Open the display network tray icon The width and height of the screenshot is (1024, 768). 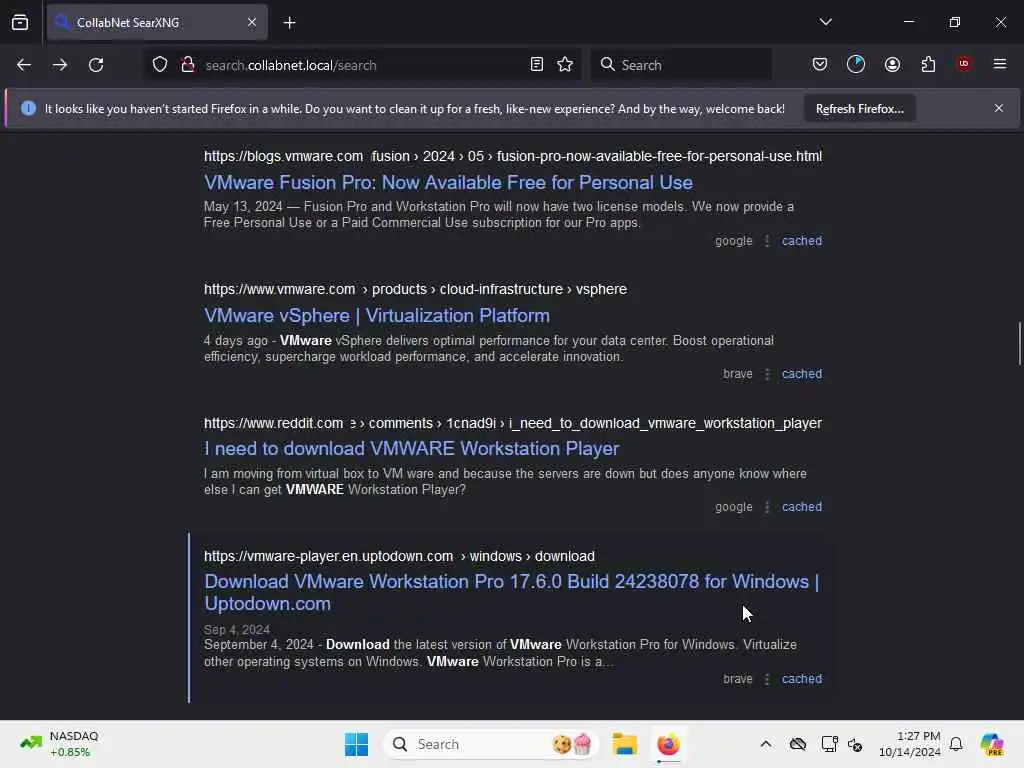point(829,744)
